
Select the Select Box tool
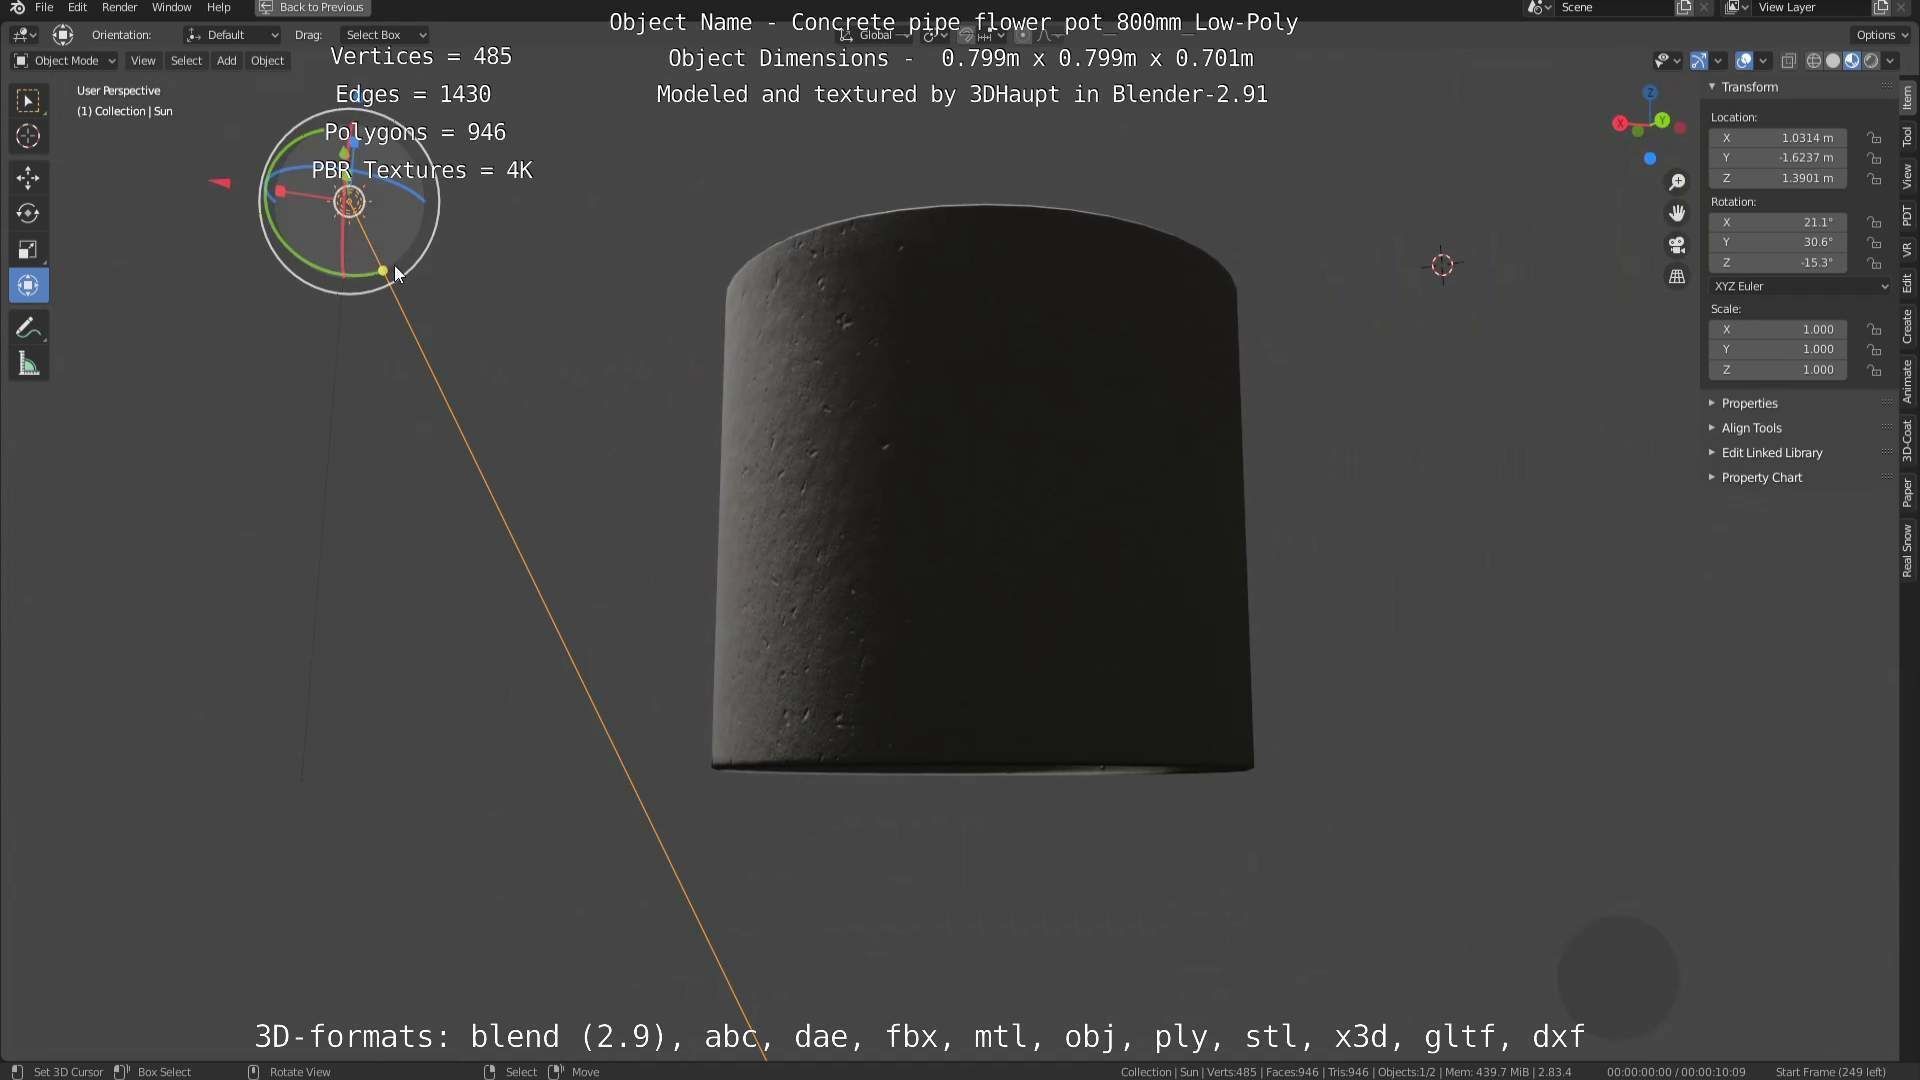(x=28, y=100)
